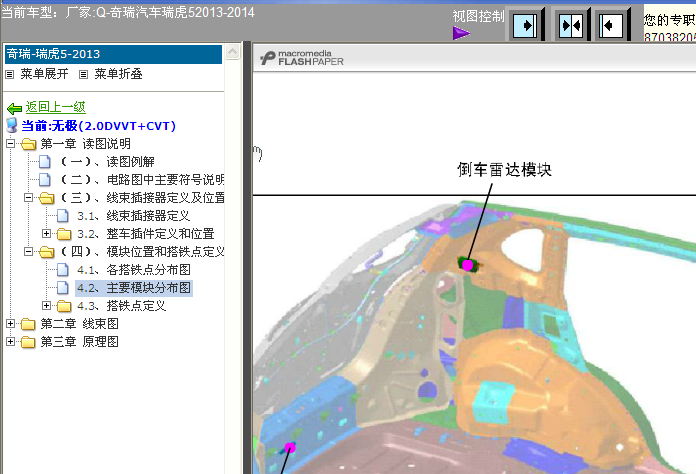Click the page icon of (二)、电路图中主要符号说明
Viewport: 696px width, 474px height.
44,180
